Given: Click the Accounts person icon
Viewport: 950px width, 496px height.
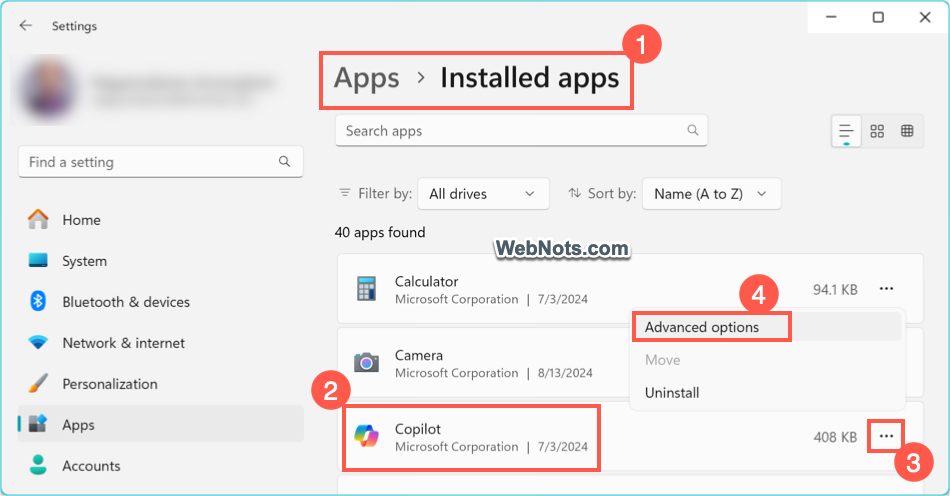Looking at the screenshot, I should (38, 465).
